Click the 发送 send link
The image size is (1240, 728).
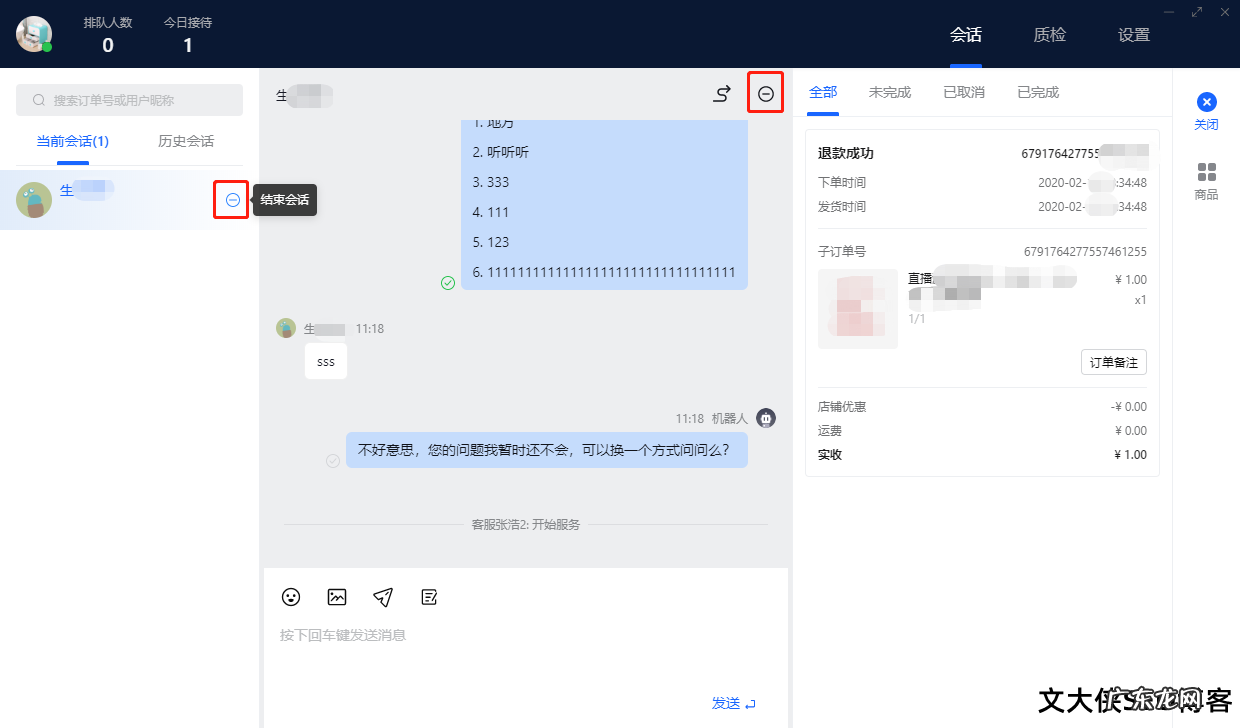tap(727, 703)
